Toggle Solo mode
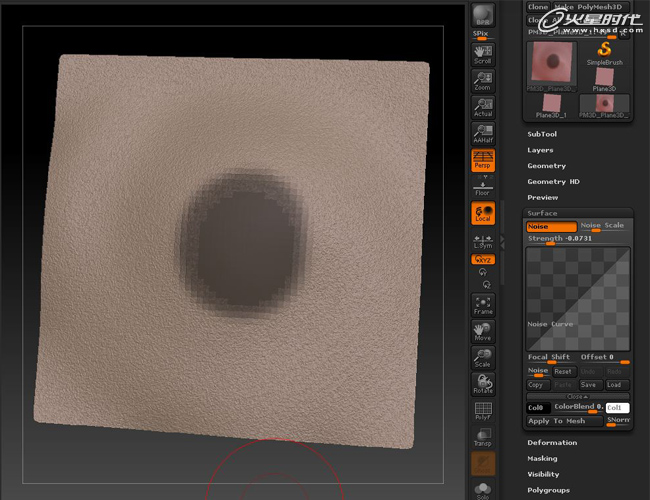The image size is (650, 500). (x=483, y=491)
